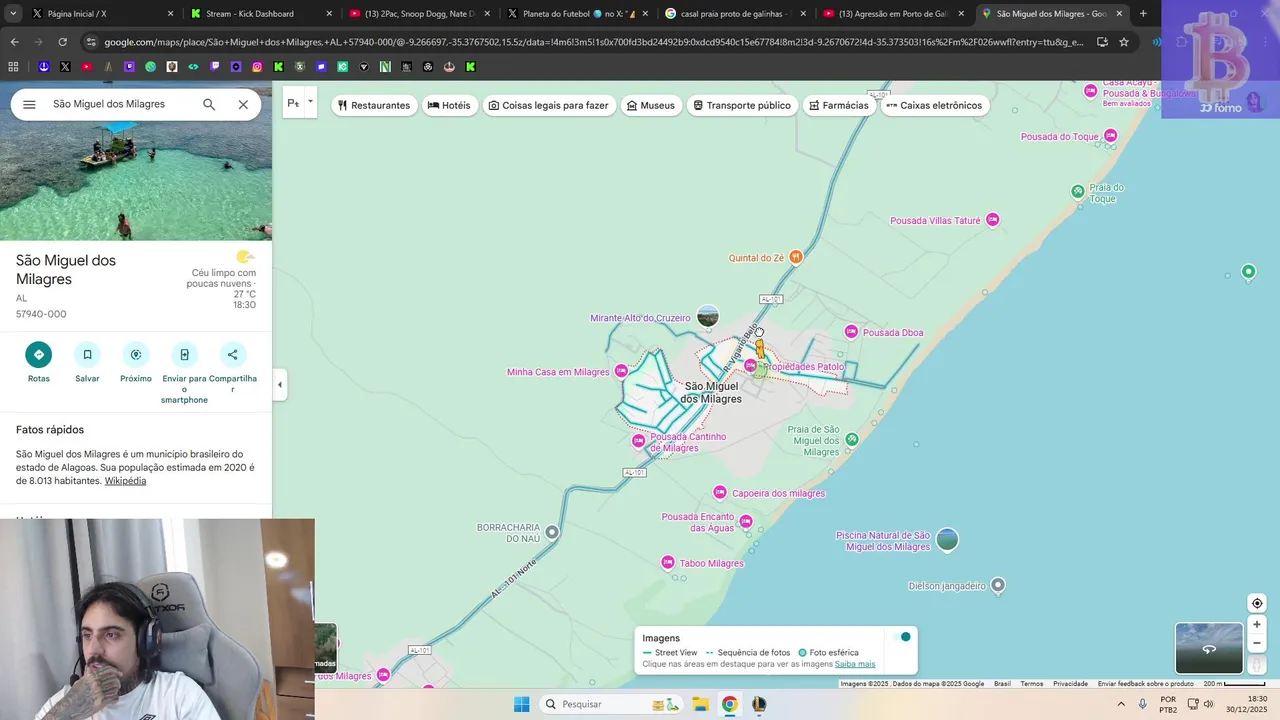
Task: Click the Termos footer link
Action: pos(1032,684)
